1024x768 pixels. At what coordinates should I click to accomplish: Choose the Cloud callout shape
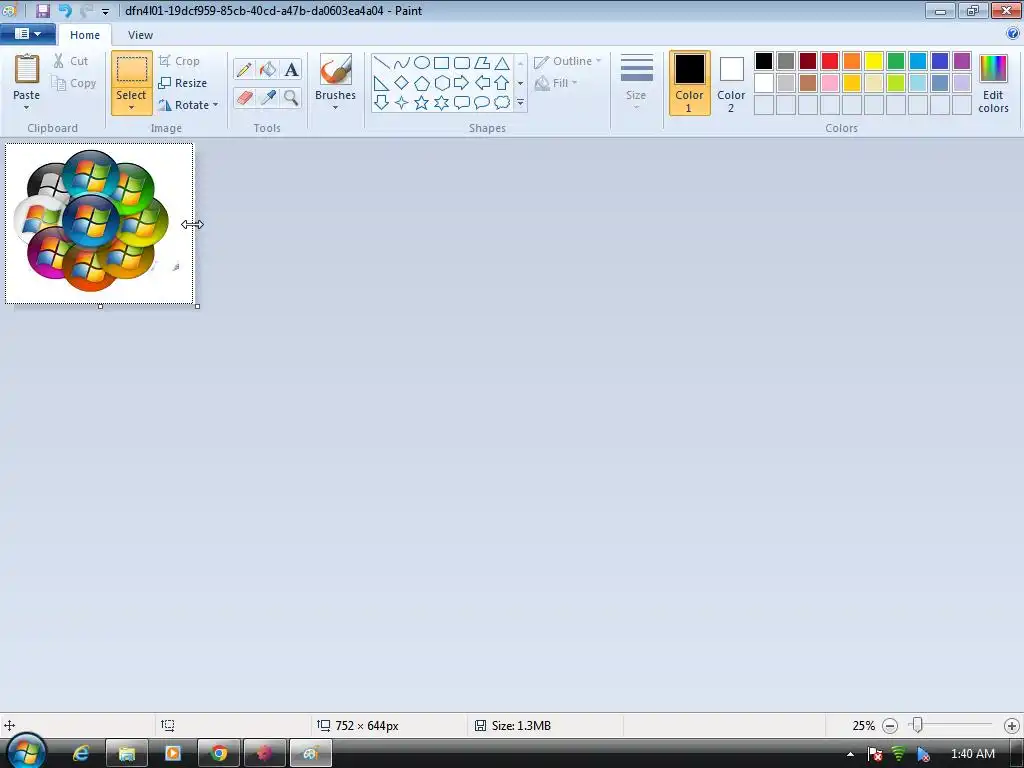coord(502,103)
